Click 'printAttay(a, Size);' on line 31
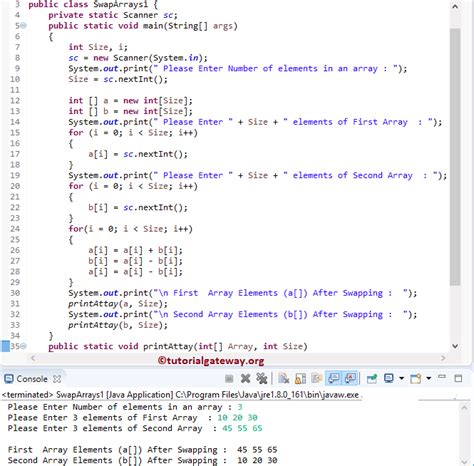Viewport: 474px width, 466px height. pos(118,304)
